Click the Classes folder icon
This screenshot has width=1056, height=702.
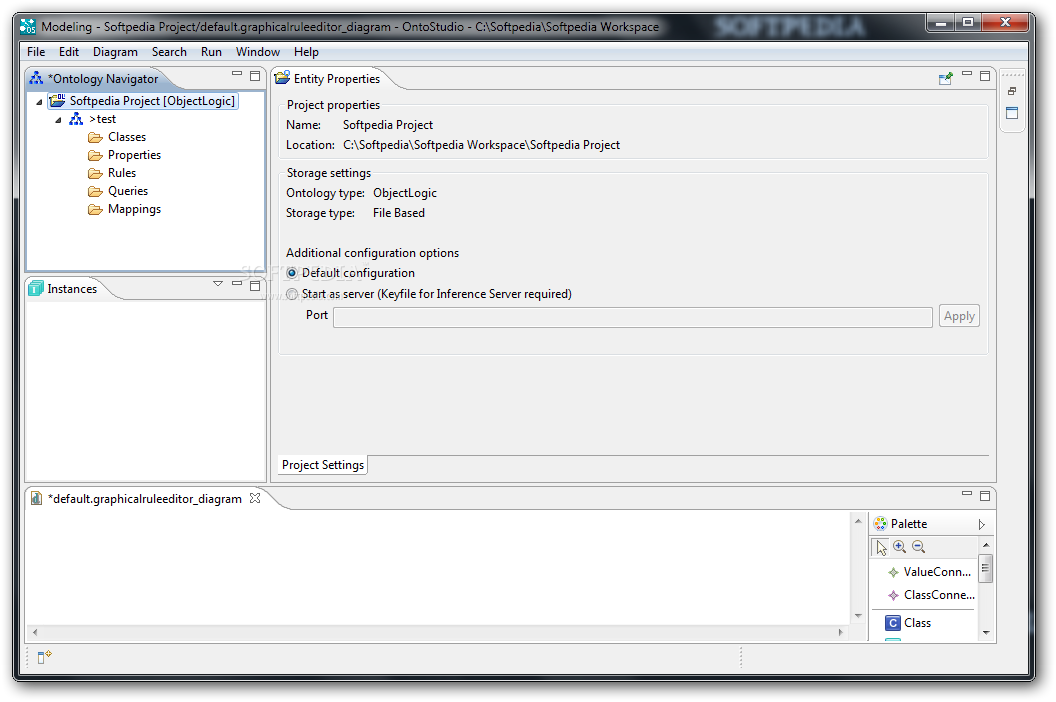95,137
